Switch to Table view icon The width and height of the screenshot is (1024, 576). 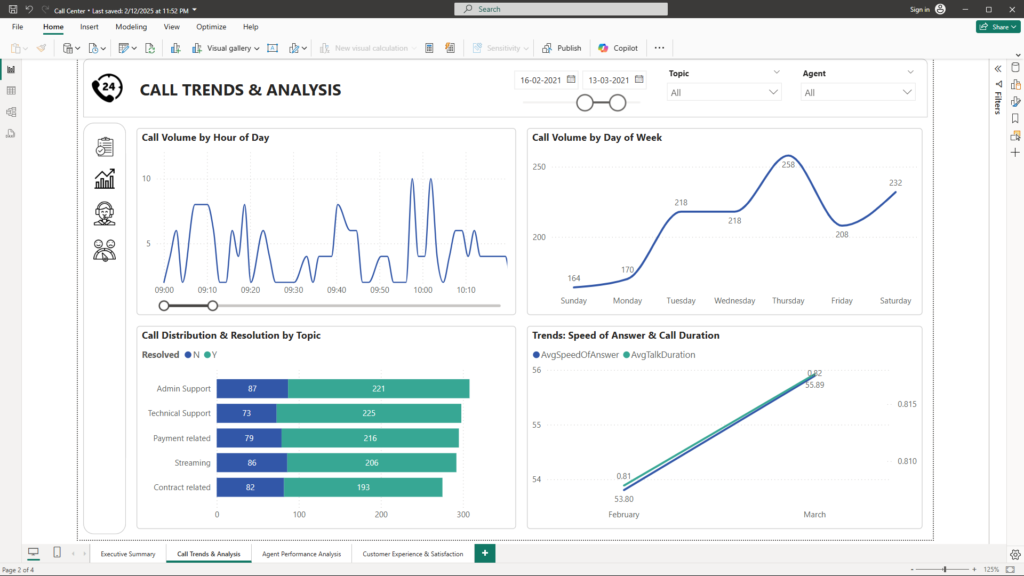click(x=11, y=90)
